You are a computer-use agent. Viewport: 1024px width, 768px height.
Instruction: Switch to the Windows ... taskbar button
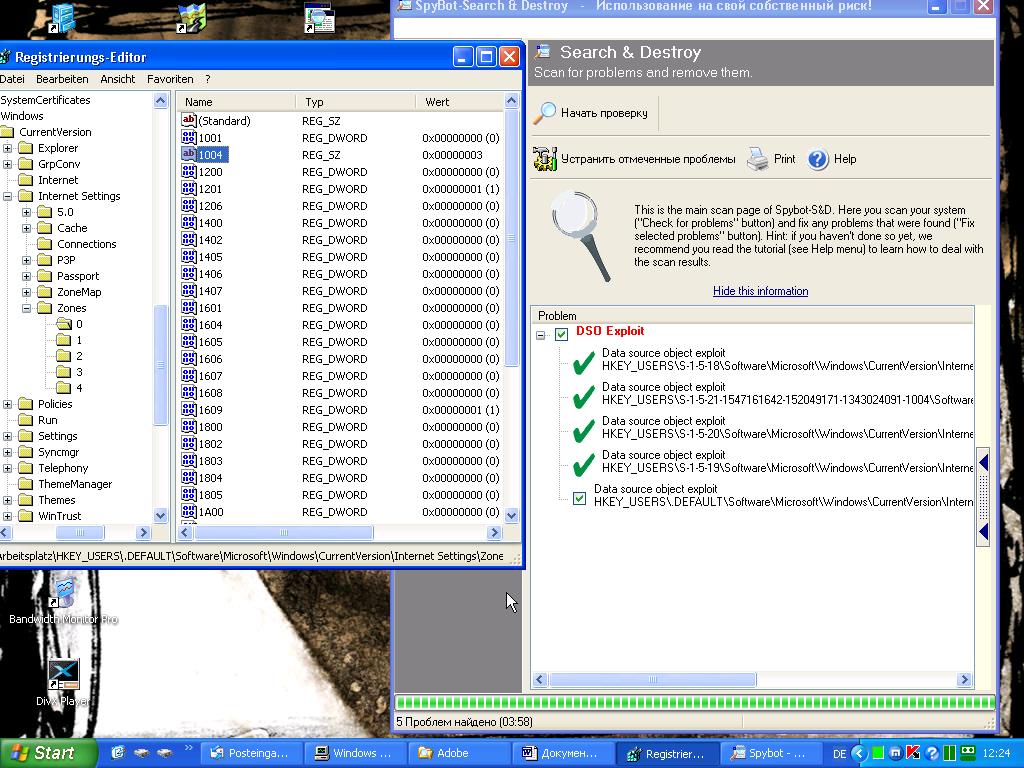coord(355,753)
